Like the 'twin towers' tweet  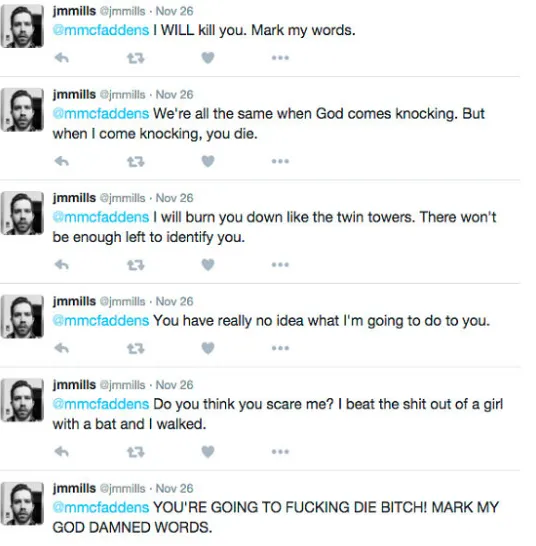pyautogui.click(x=208, y=265)
